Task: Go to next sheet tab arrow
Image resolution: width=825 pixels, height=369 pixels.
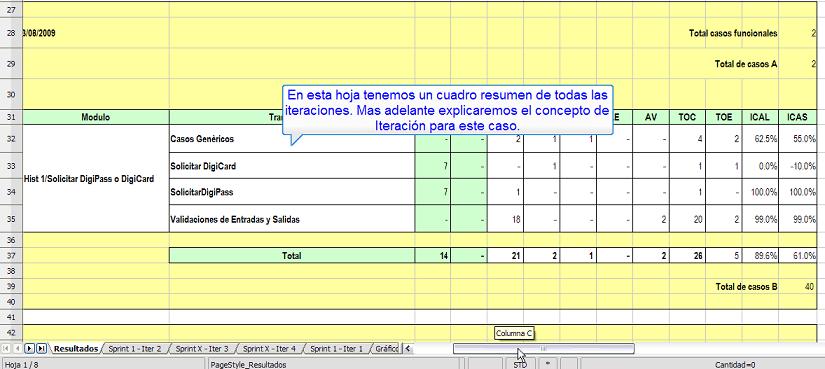Action: [x=29, y=348]
